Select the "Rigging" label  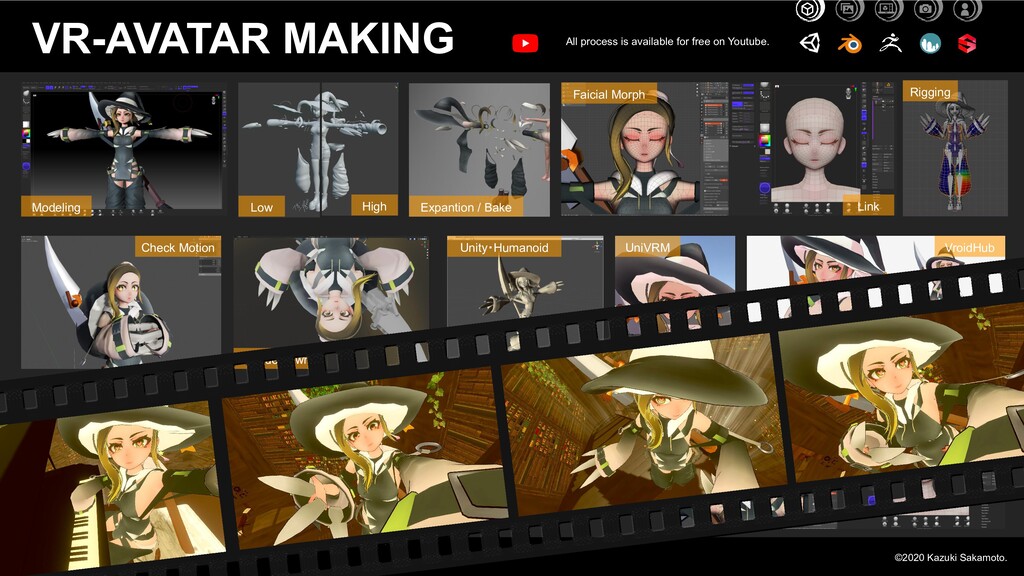930,92
